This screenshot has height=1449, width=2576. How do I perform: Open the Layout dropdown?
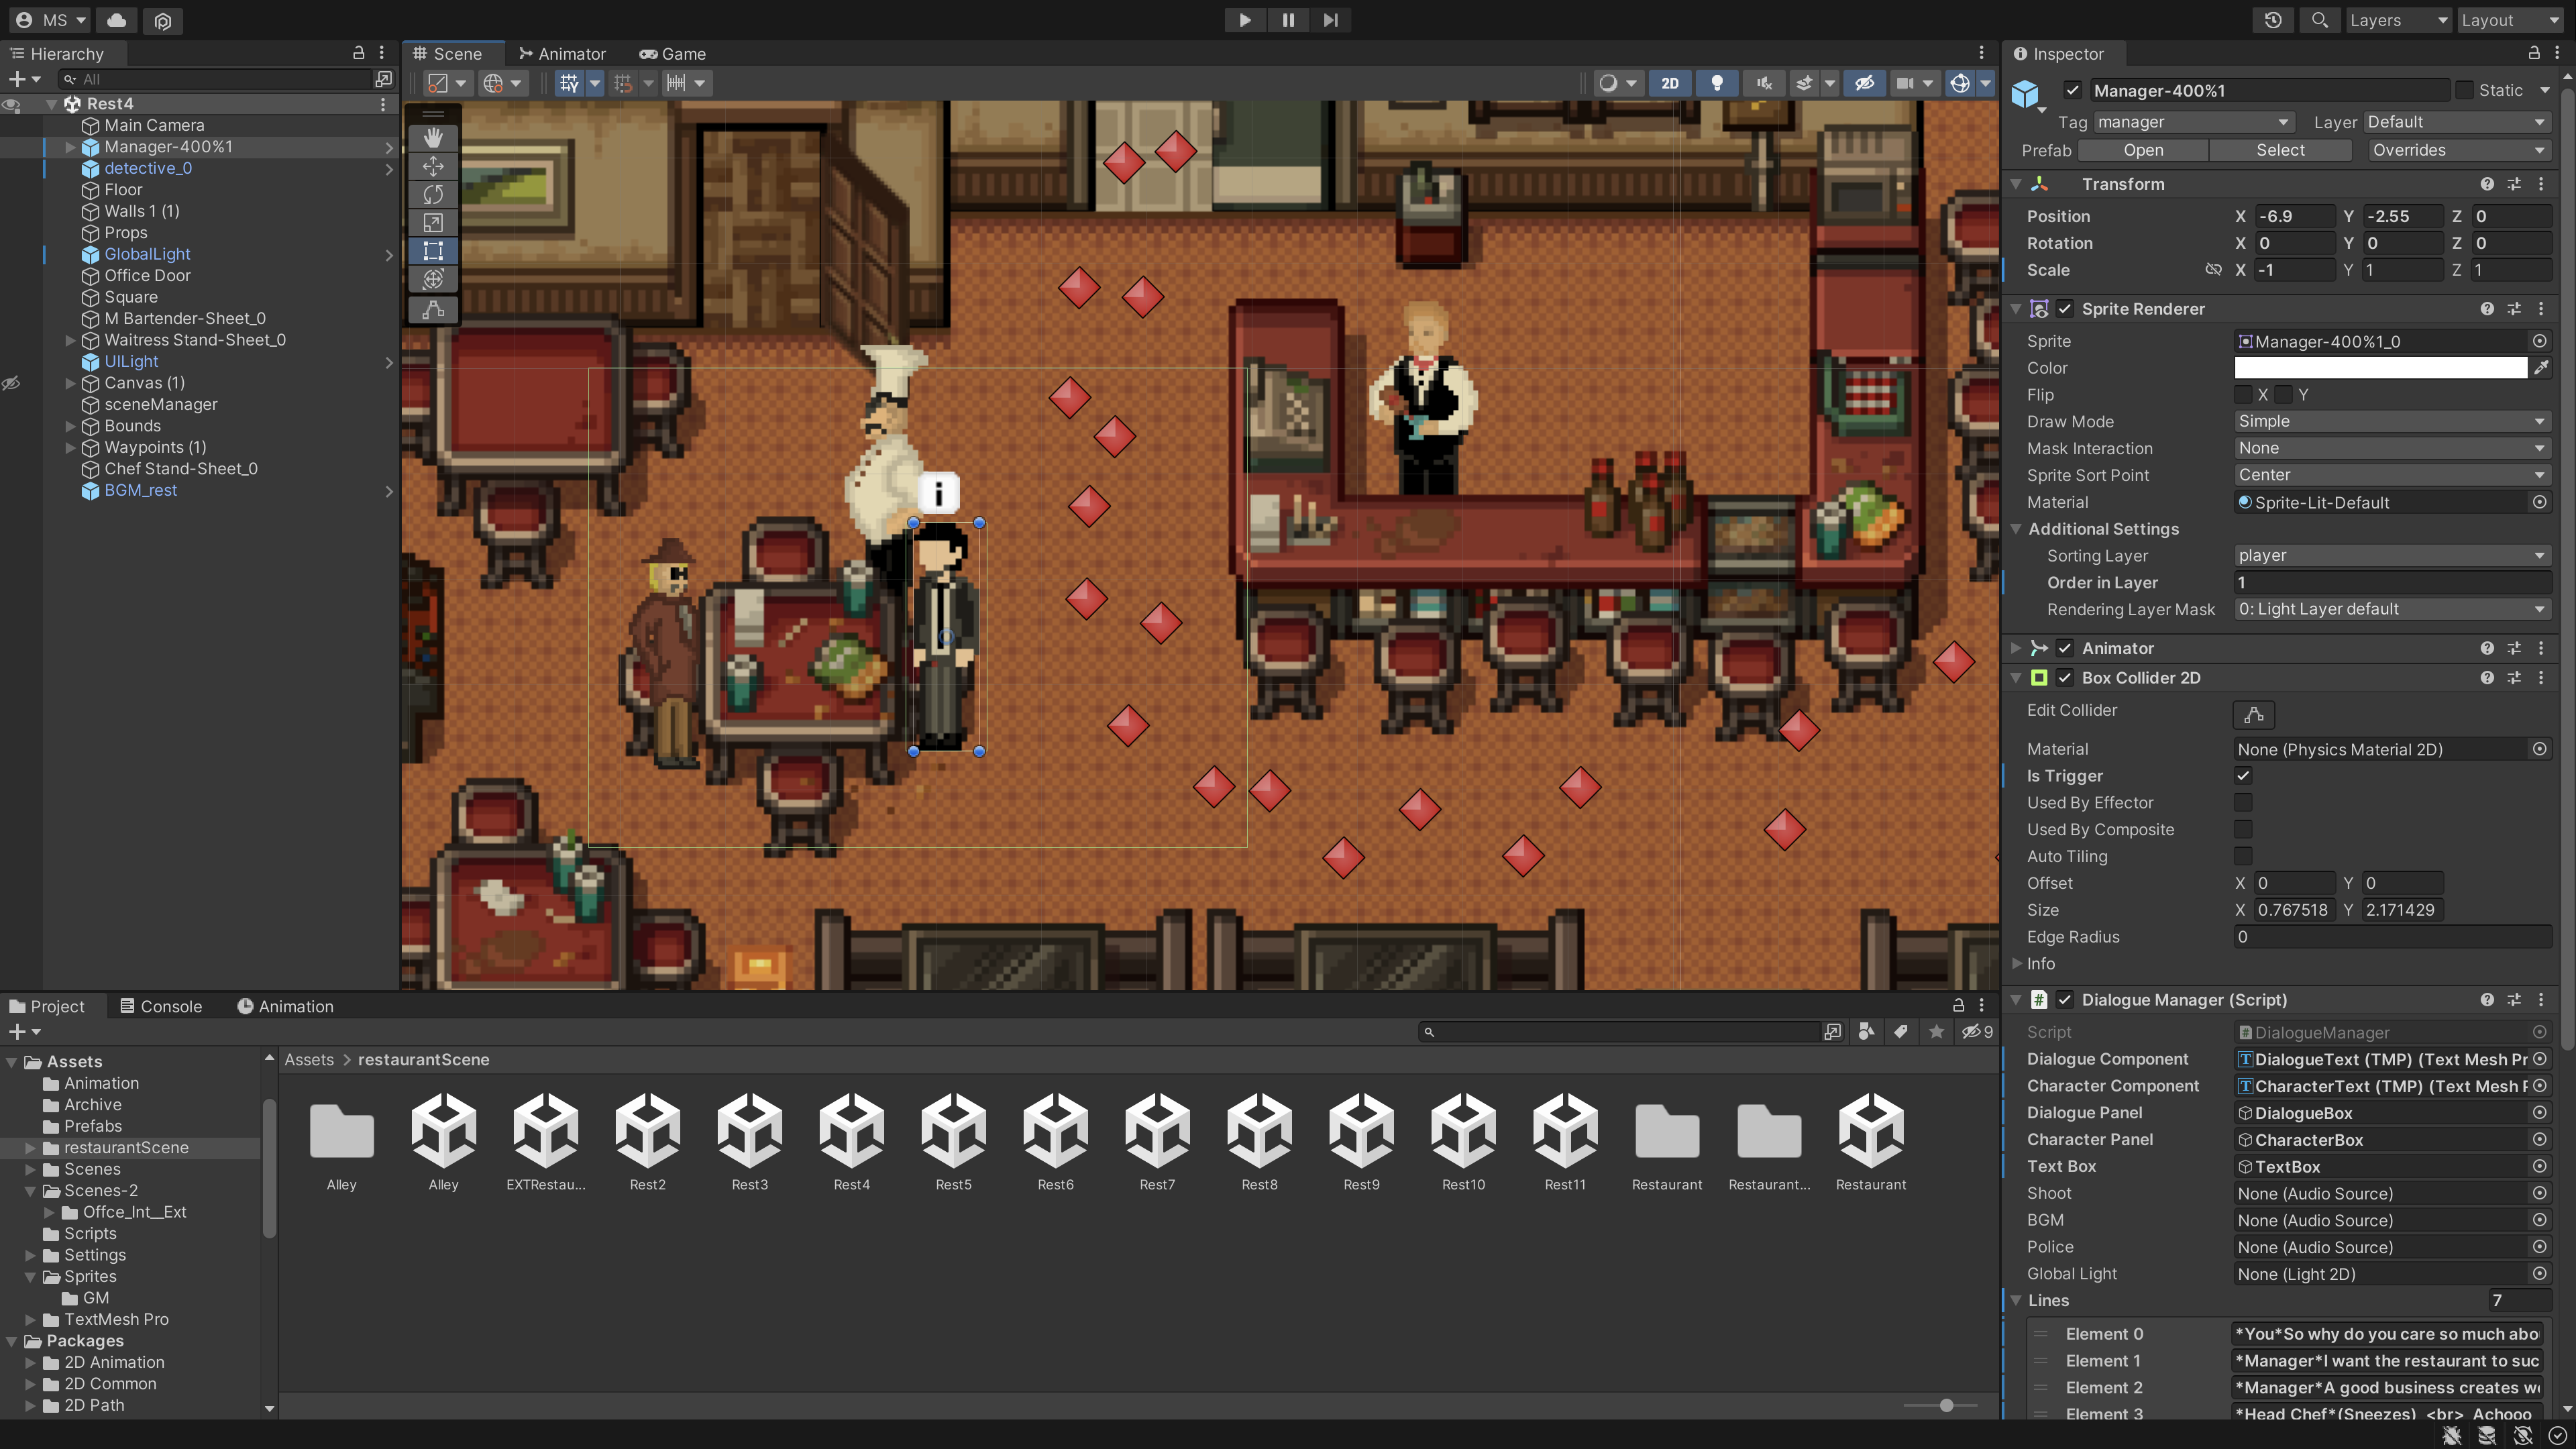[x=2510, y=20]
